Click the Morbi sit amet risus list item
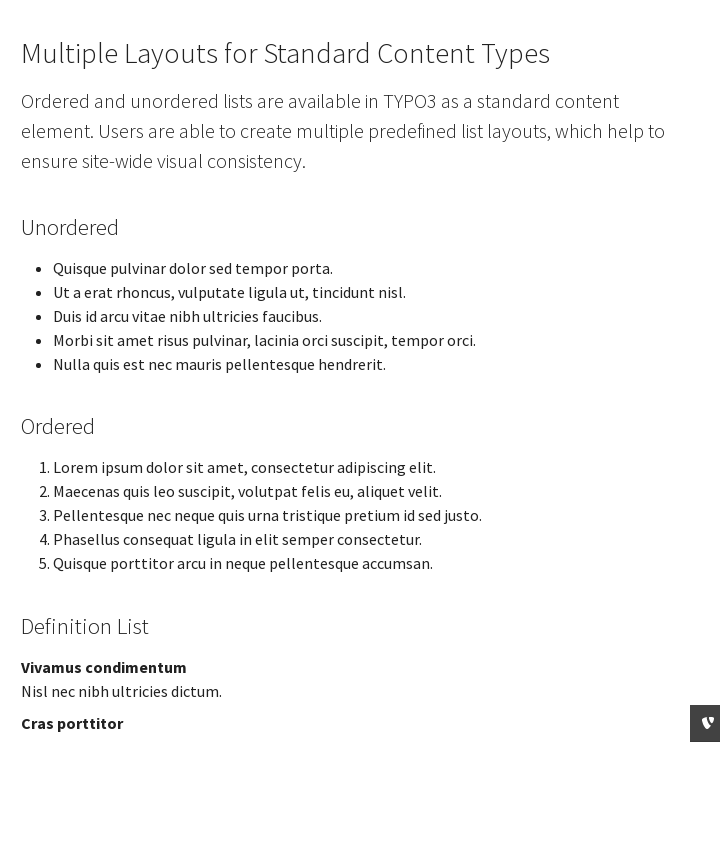Image resolution: width=720 pixels, height=860 pixels. tap(264, 340)
